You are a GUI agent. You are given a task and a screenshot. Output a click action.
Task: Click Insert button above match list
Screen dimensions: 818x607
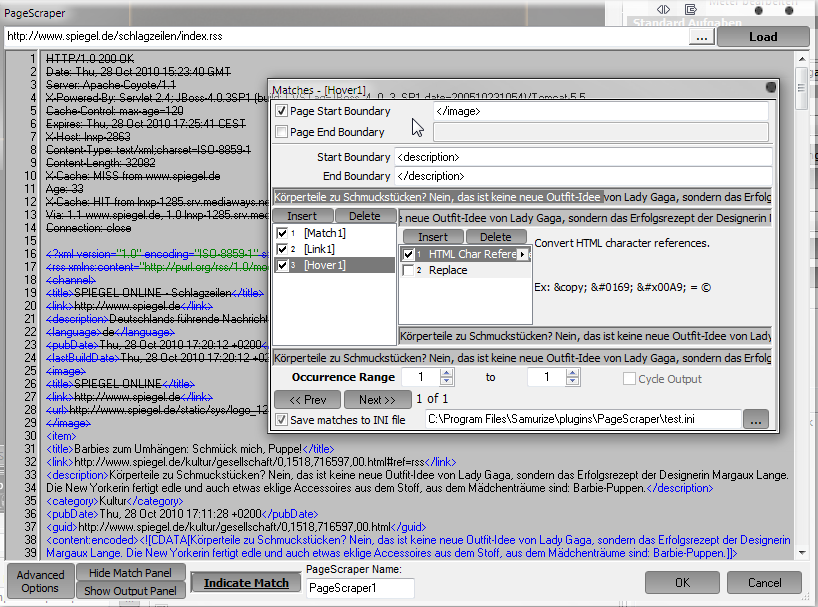click(302, 216)
